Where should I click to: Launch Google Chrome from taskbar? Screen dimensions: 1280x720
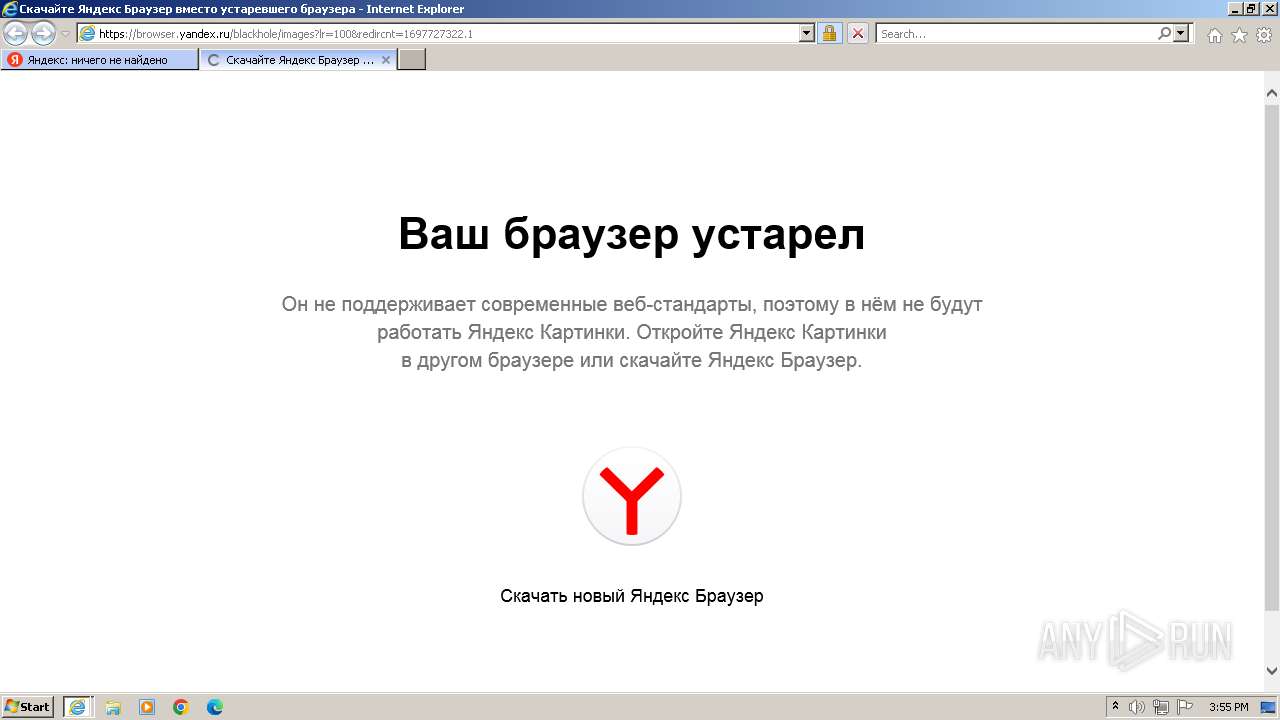pyautogui.click(x=181, y=707)
